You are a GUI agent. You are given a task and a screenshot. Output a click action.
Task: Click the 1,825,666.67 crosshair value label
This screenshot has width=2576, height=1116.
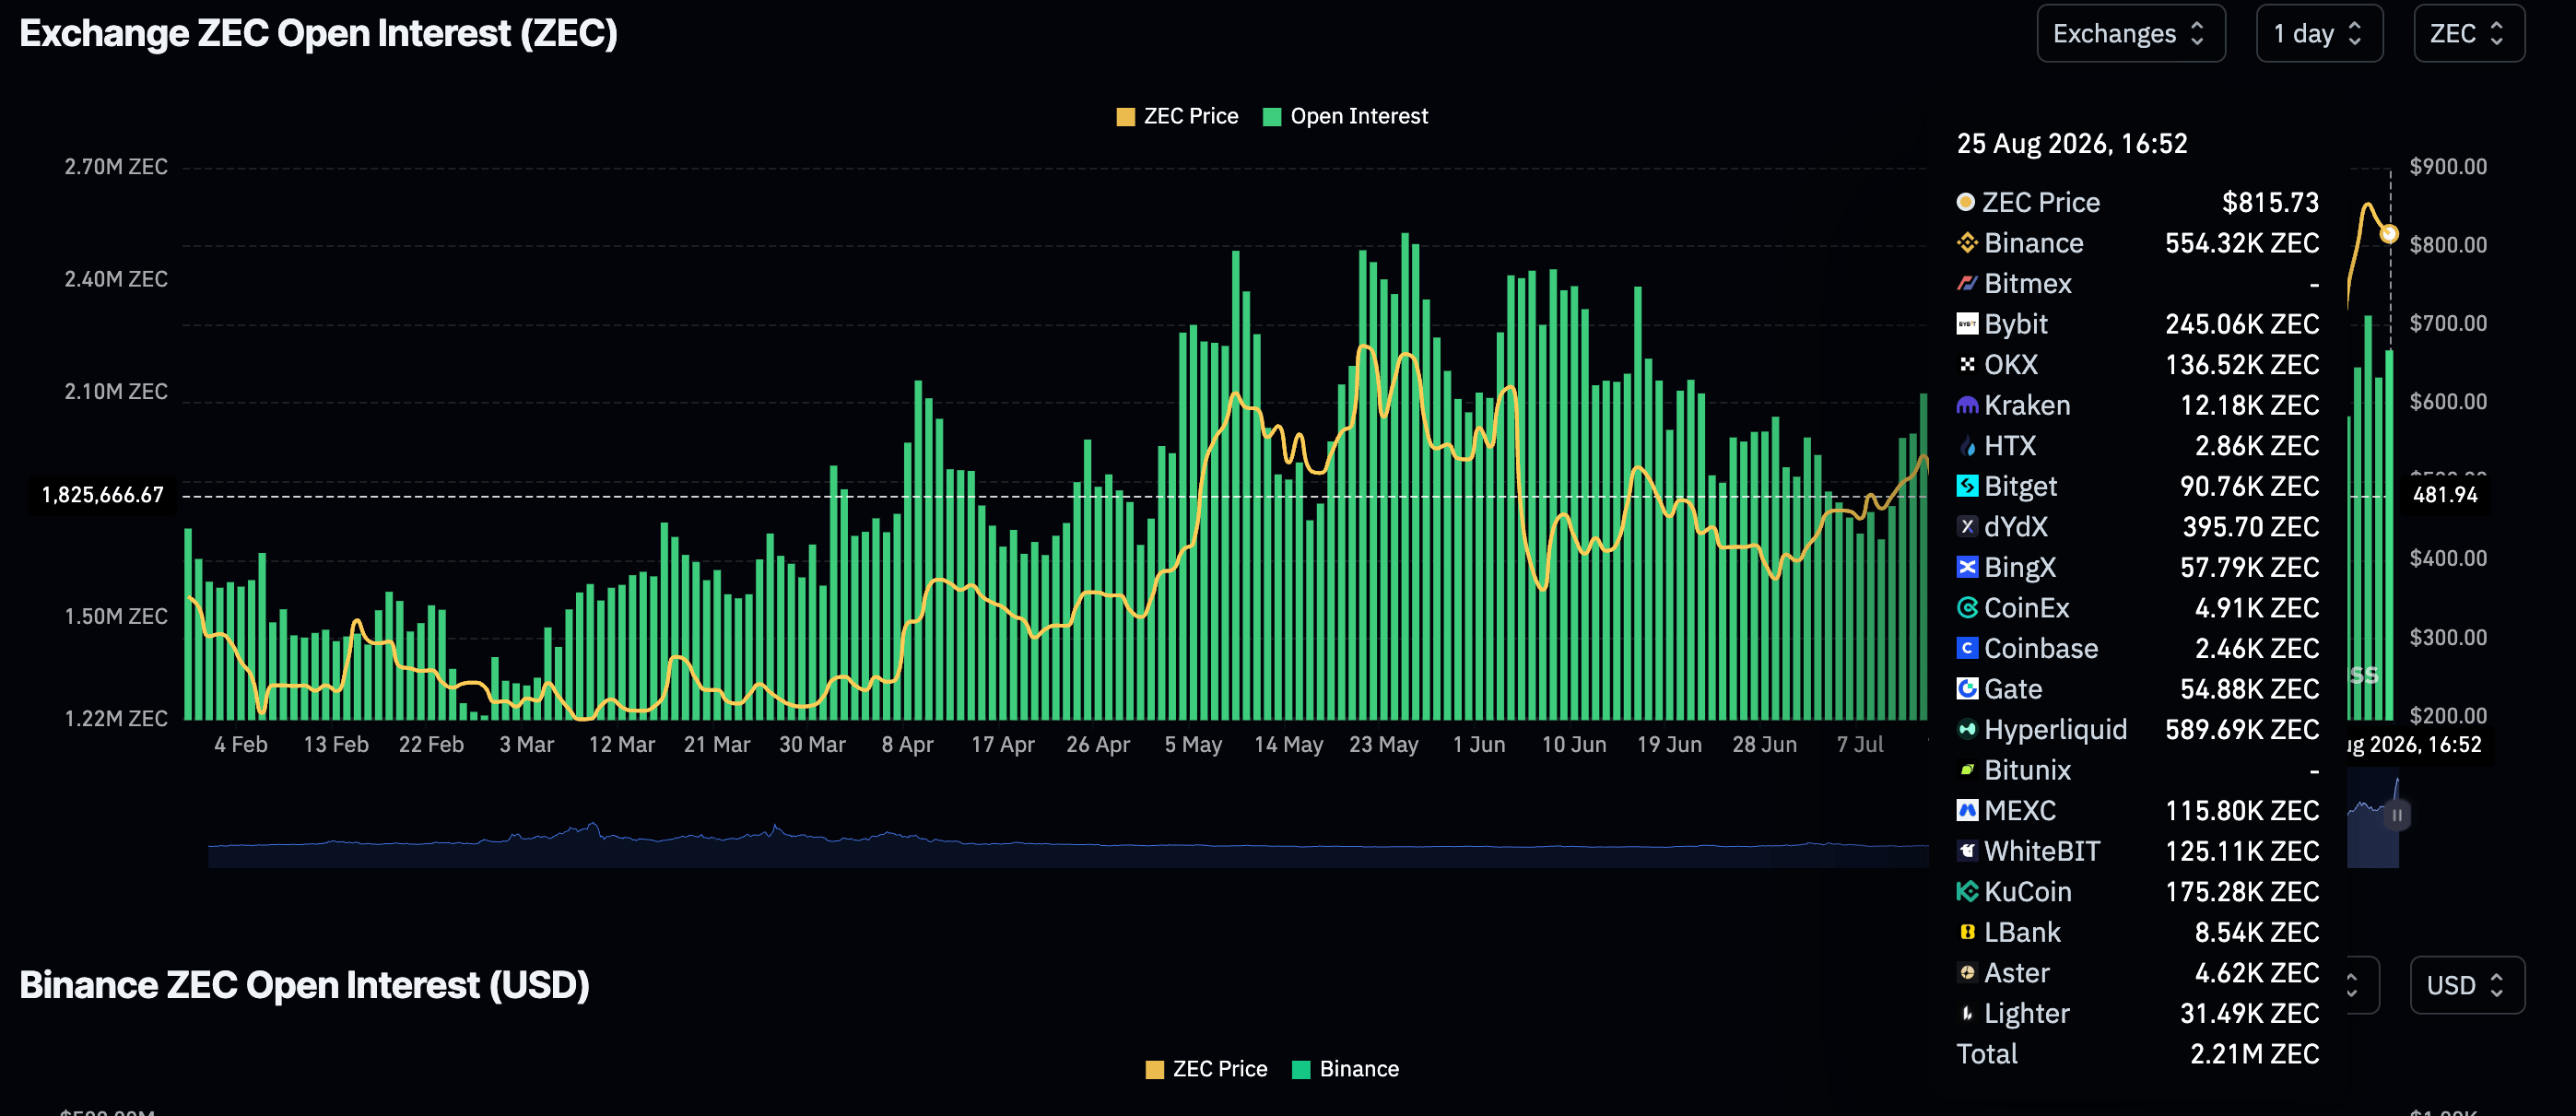[x=102, y=495]
